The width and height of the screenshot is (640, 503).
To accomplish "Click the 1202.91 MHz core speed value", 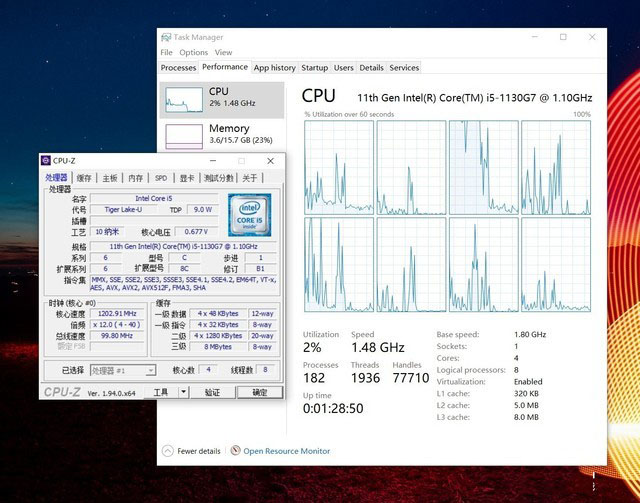I will (x=117, y=314).
